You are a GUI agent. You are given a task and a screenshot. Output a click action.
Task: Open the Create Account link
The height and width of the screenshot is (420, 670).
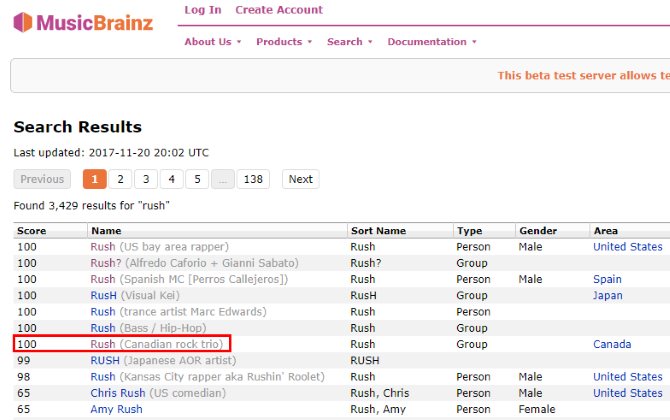[x=279, y=10]
